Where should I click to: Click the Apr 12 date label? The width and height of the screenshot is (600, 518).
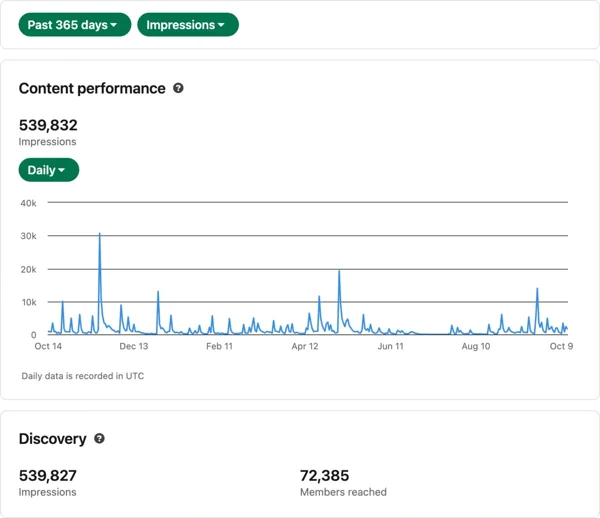click(x=305, y=347)
